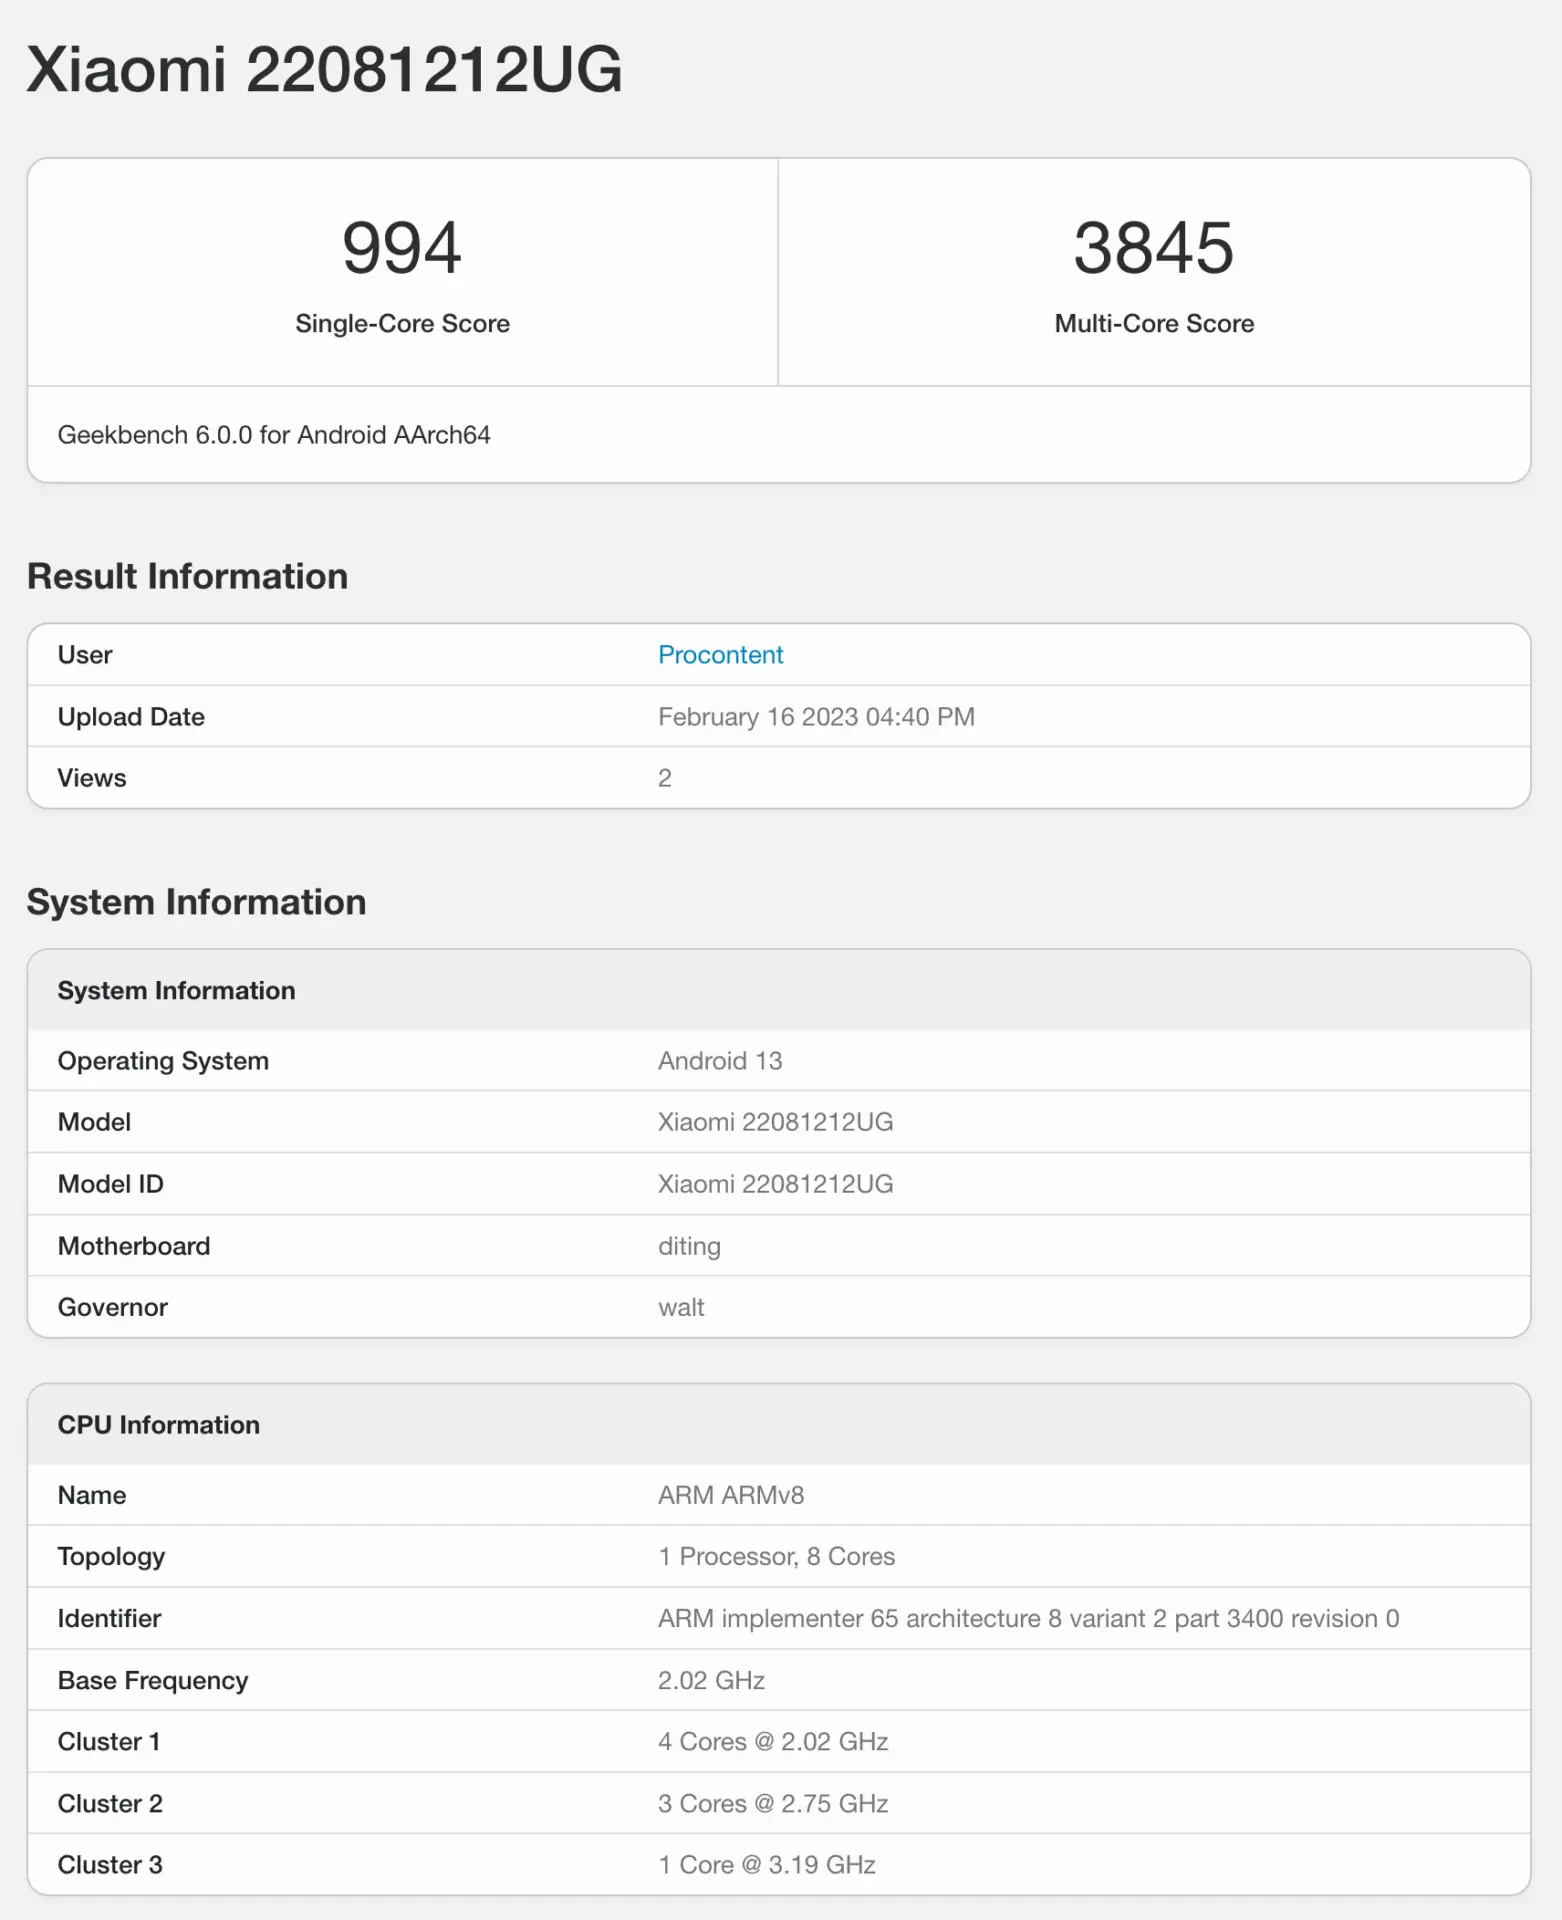Select the Android 13 operating system value

(x=720, y=1061)
